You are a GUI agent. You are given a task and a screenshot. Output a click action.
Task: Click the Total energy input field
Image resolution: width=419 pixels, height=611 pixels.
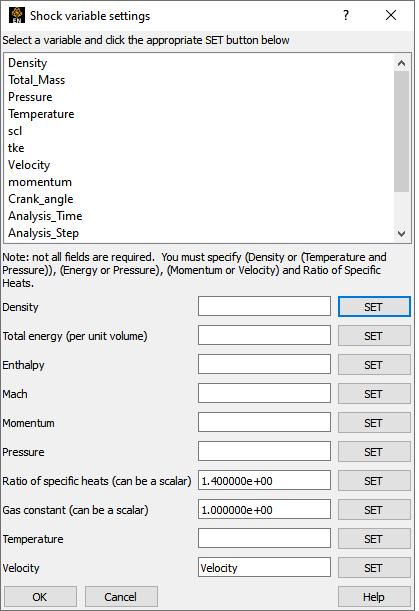264,336
